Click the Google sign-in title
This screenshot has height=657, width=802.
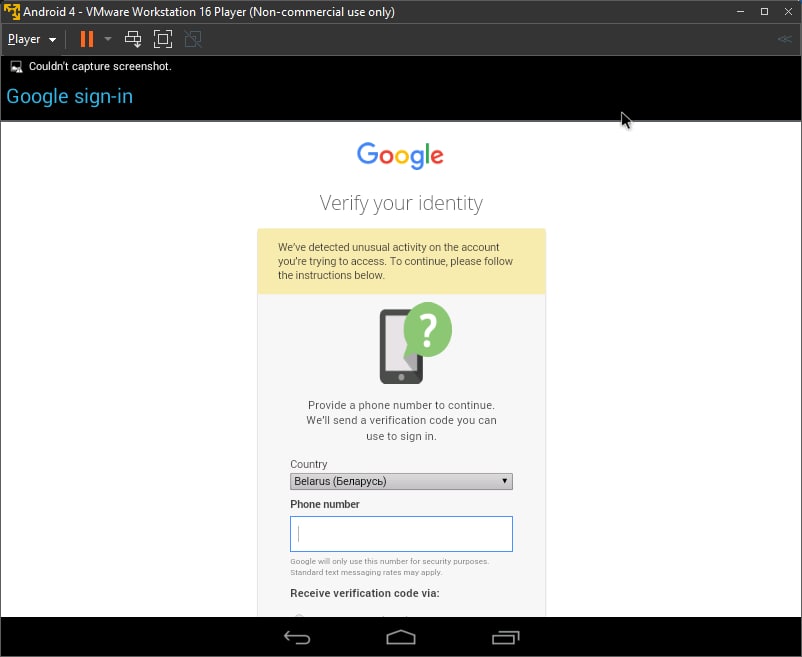click(70, 97)
